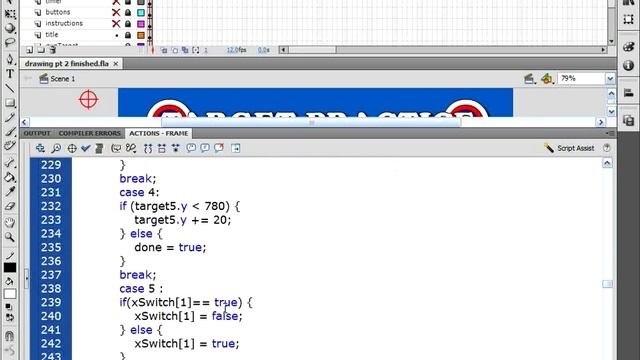
Task: Click Insert target path icon
Action: [x=72, y=148]
